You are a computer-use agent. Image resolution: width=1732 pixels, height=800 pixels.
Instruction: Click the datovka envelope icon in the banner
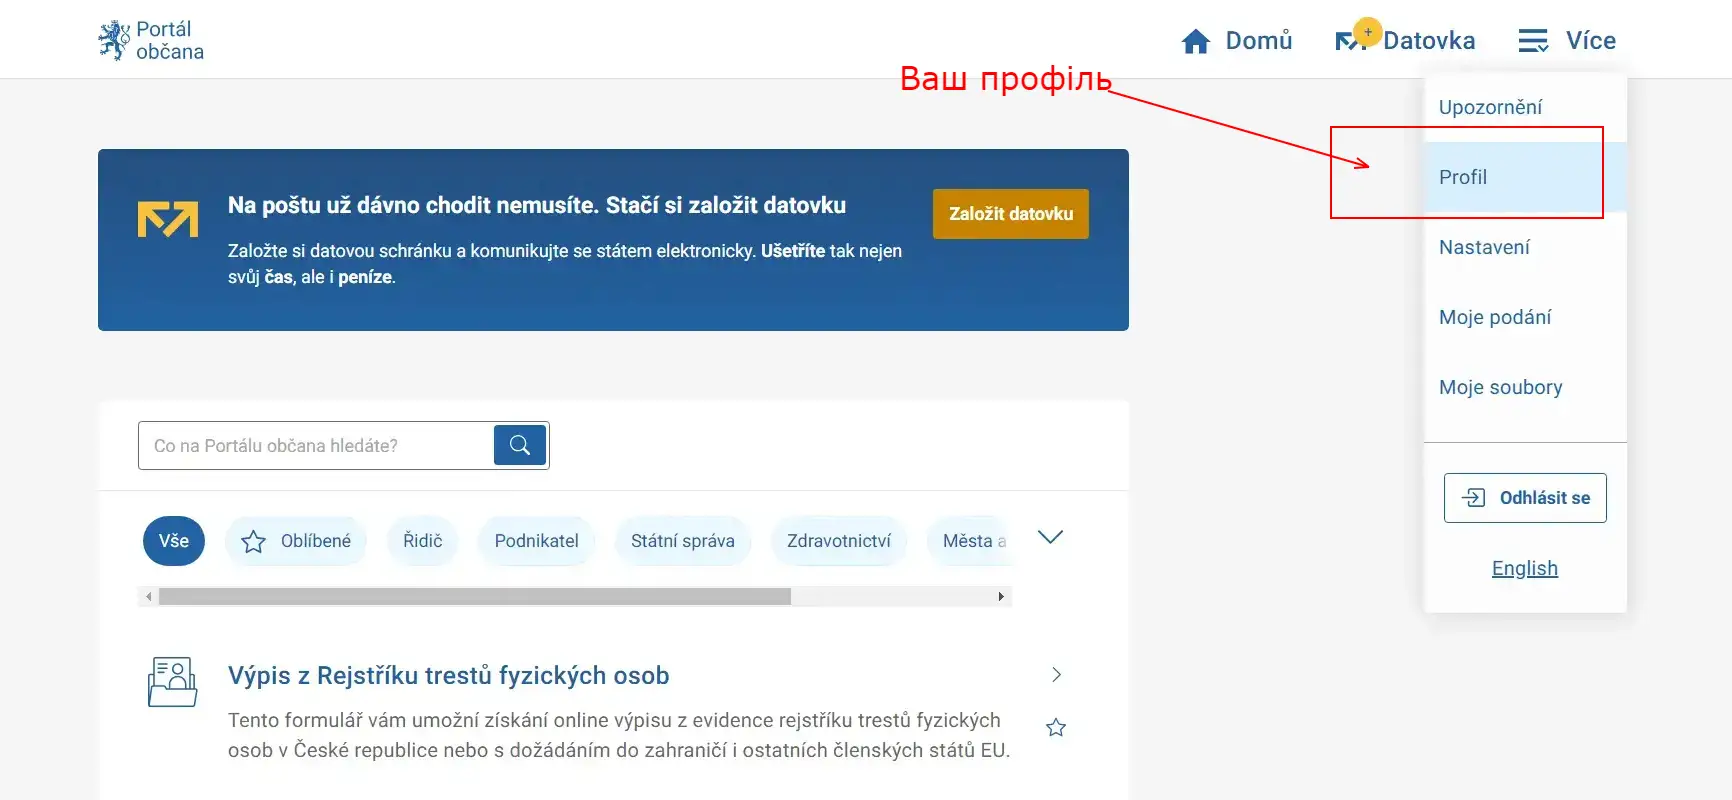[168, 219]
